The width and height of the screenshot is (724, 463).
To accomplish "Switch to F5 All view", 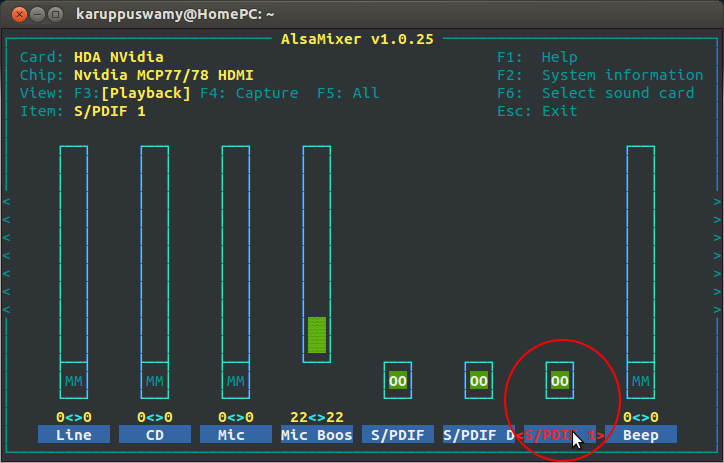I will [348, 93].
